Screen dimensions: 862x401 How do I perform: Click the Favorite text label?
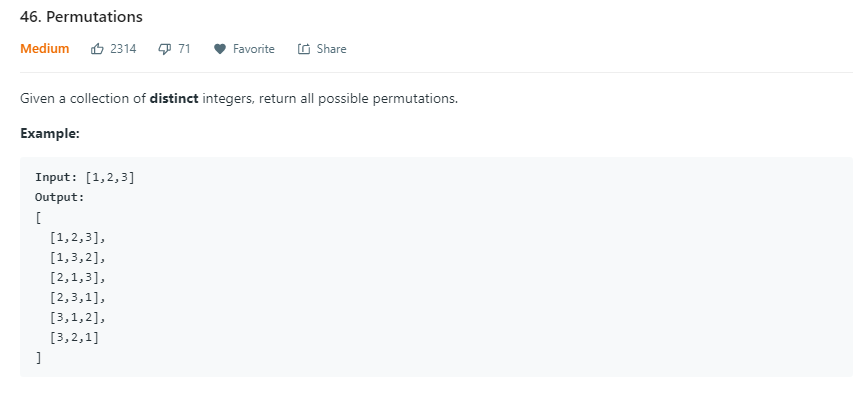point(253,49)
